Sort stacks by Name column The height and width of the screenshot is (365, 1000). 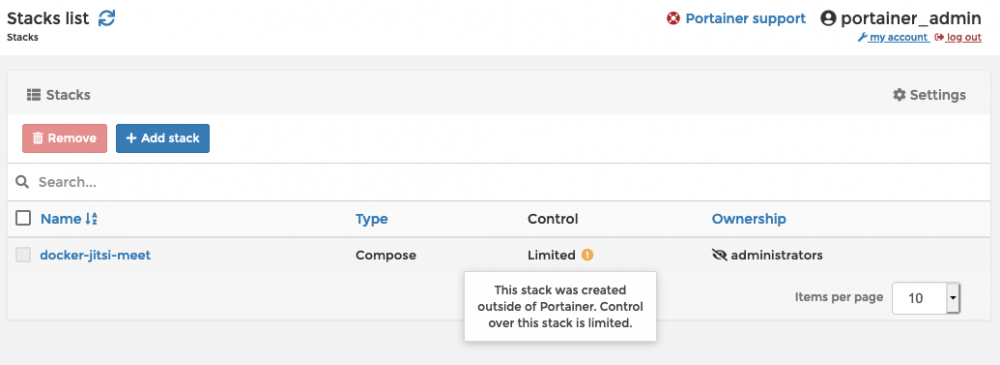pos(61,219)
